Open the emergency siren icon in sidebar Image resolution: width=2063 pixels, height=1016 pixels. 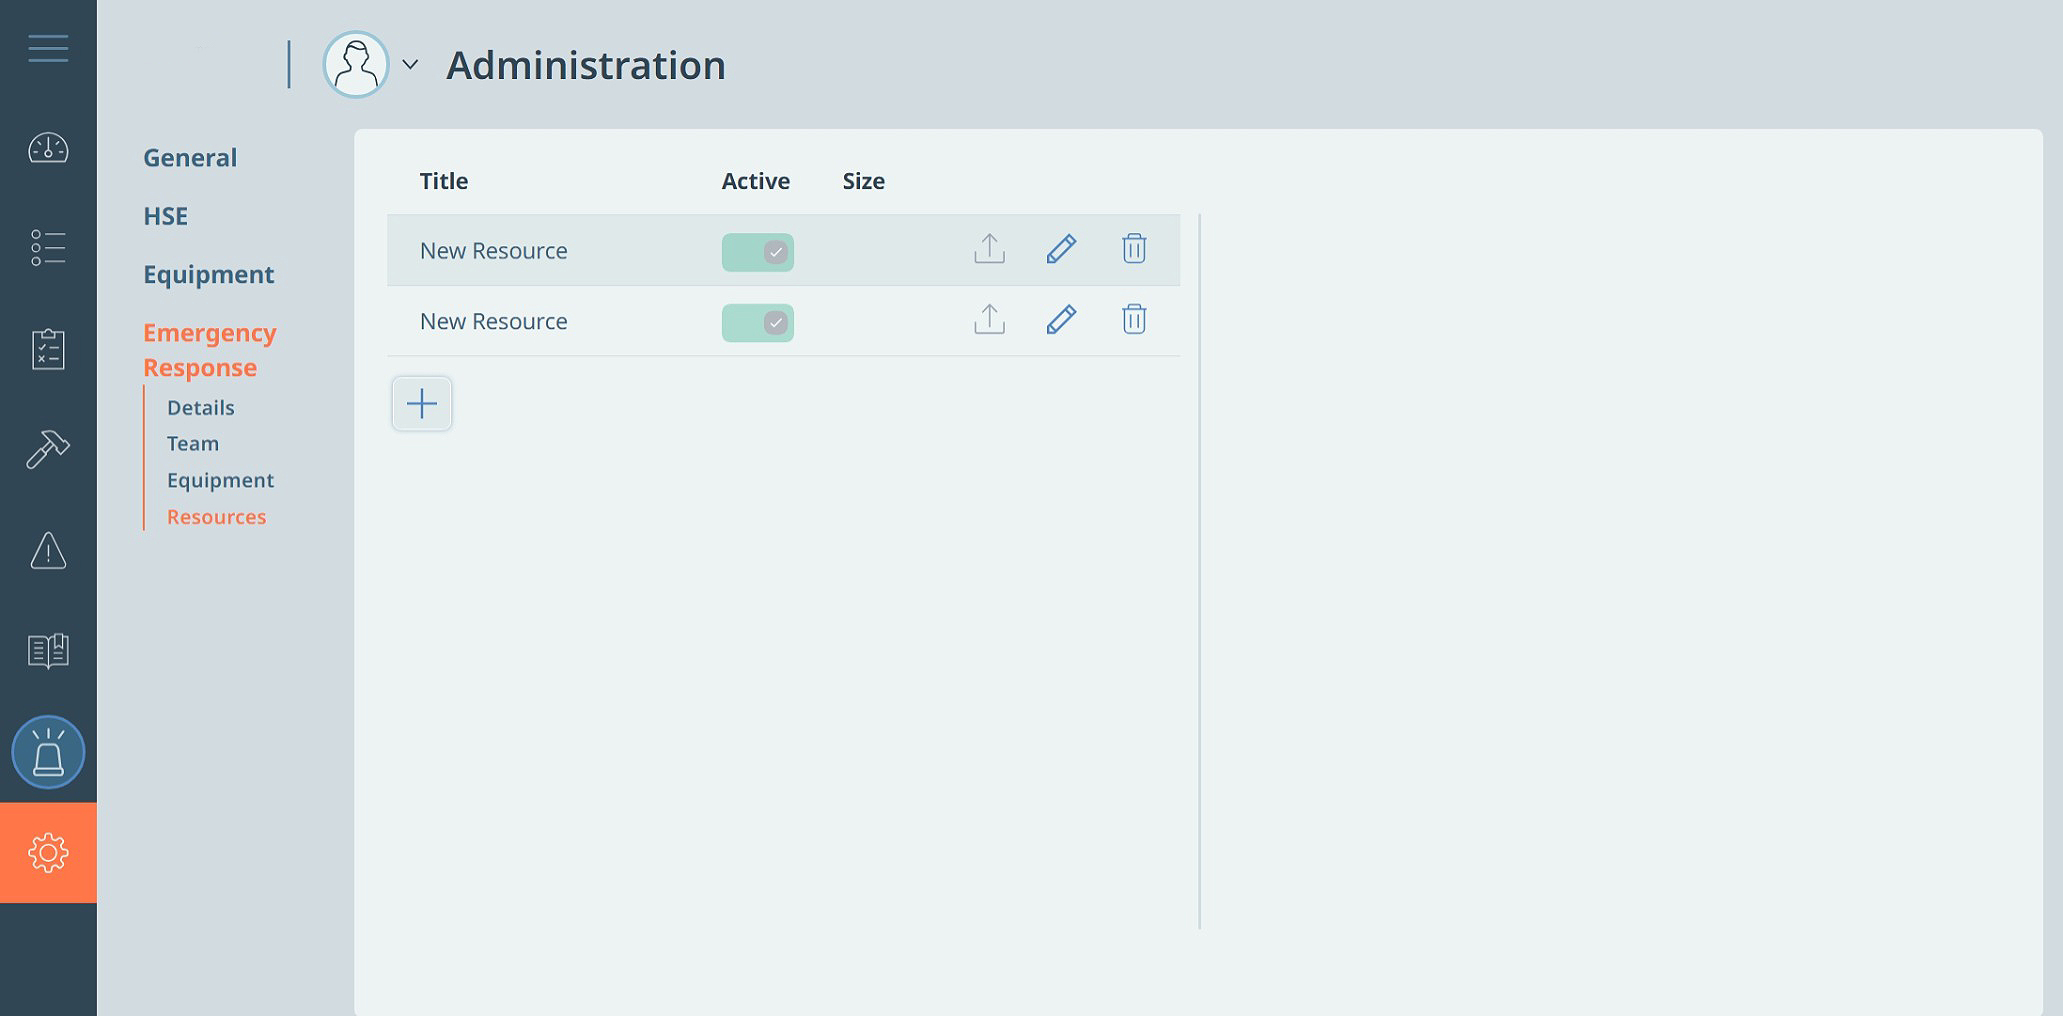click(48, 752)
